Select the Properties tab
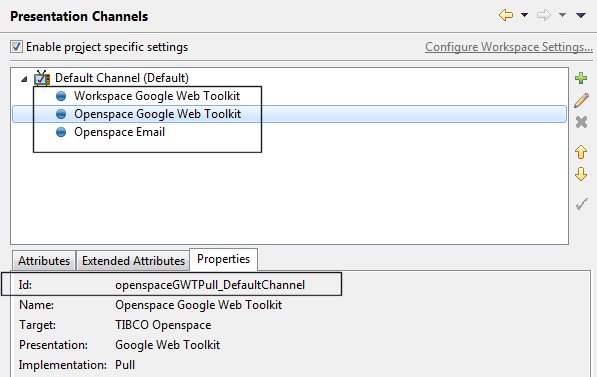Viewport: 597px width, 377px height. tap(223, 259)
